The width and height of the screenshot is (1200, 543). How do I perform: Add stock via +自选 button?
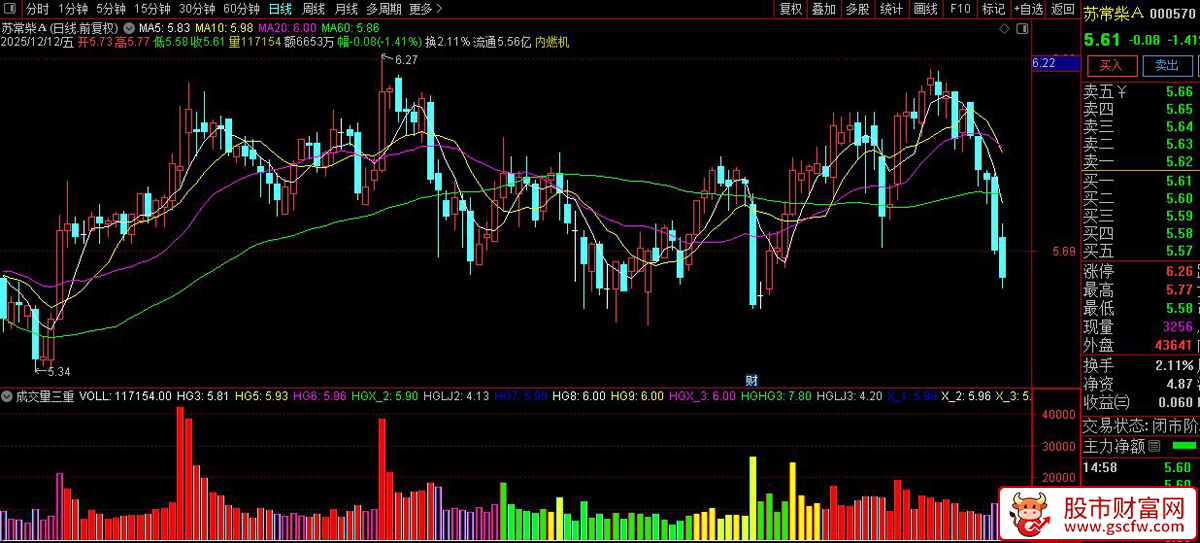[x=1028, y=9]
